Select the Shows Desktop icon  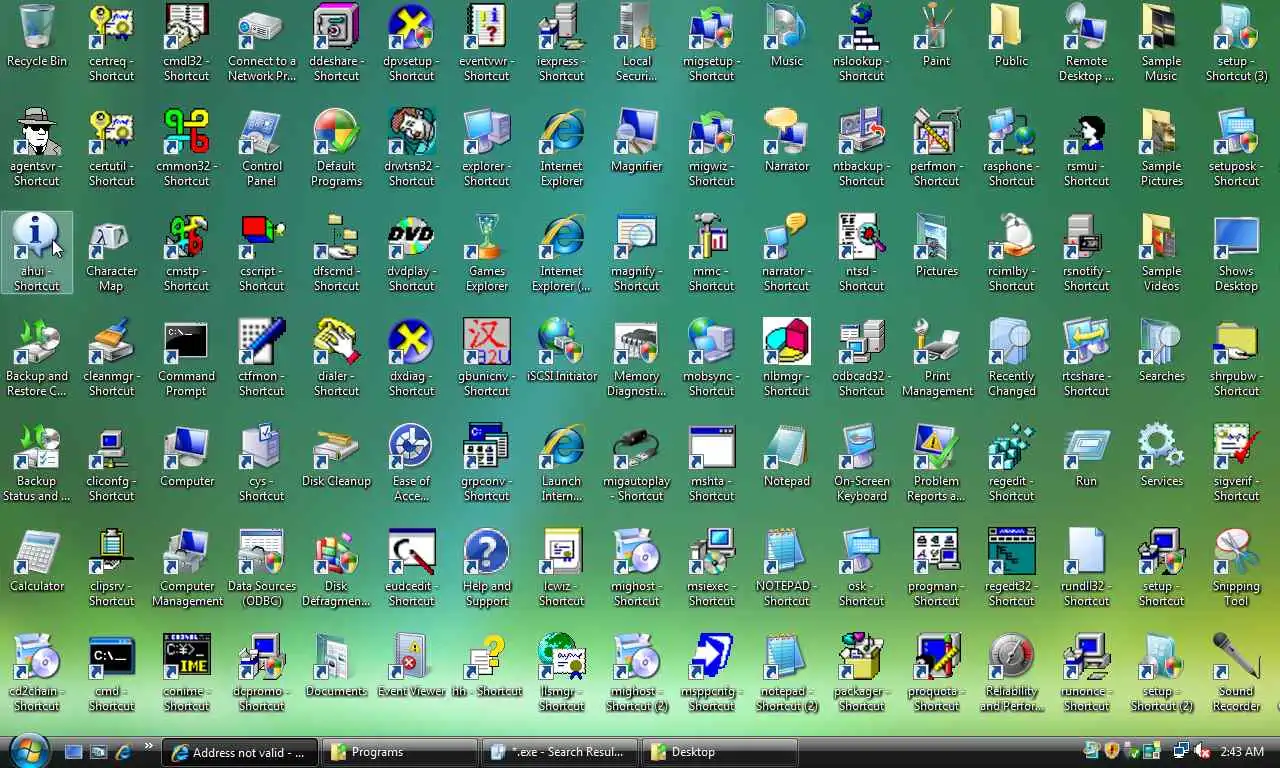click(1237, 253)
